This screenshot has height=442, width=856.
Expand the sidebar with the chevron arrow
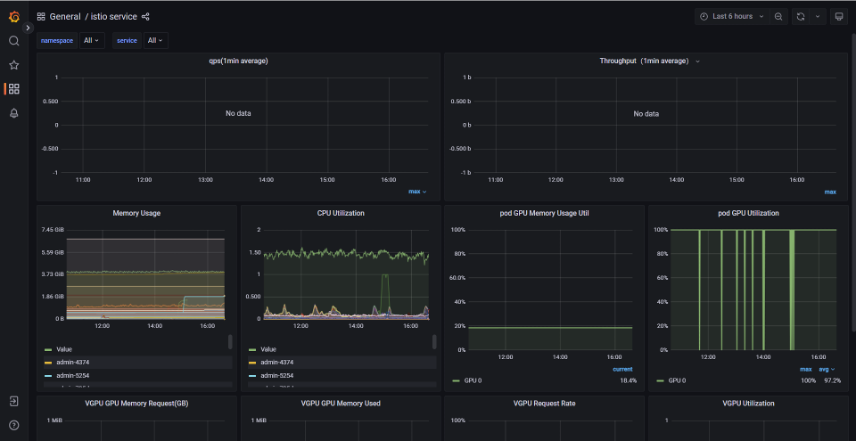28,28
